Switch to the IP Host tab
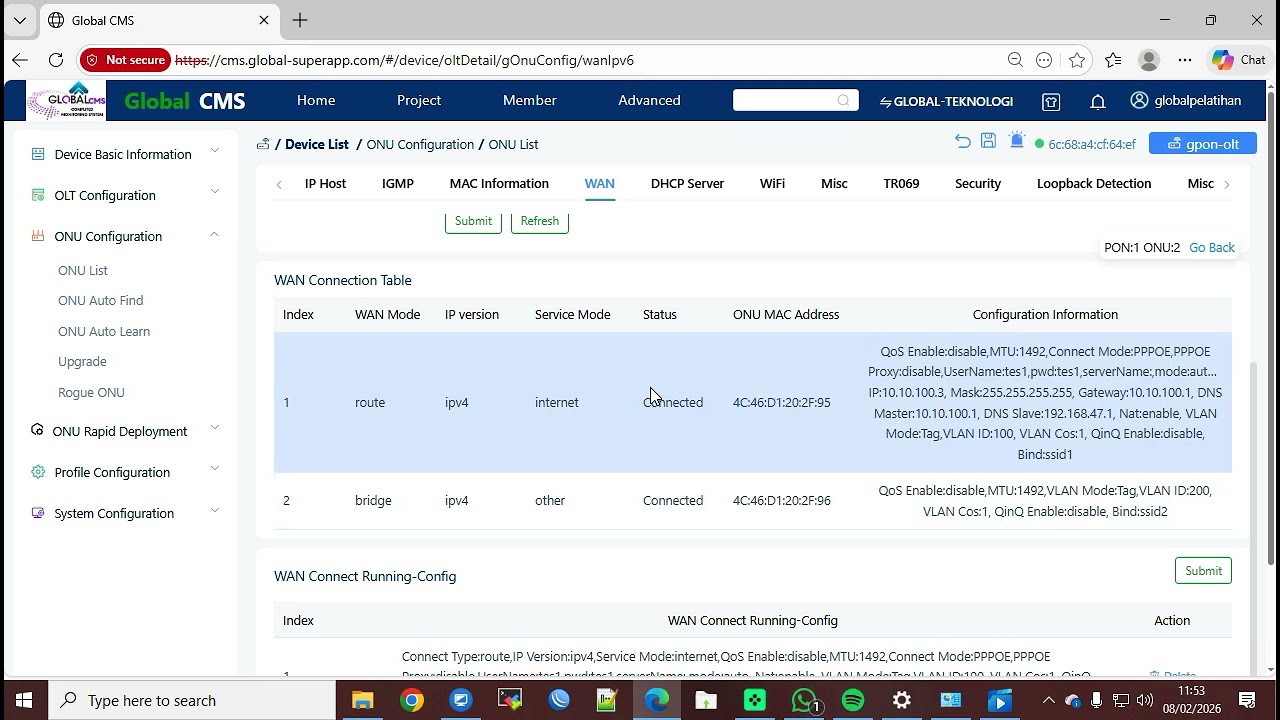 coord(325,183)
